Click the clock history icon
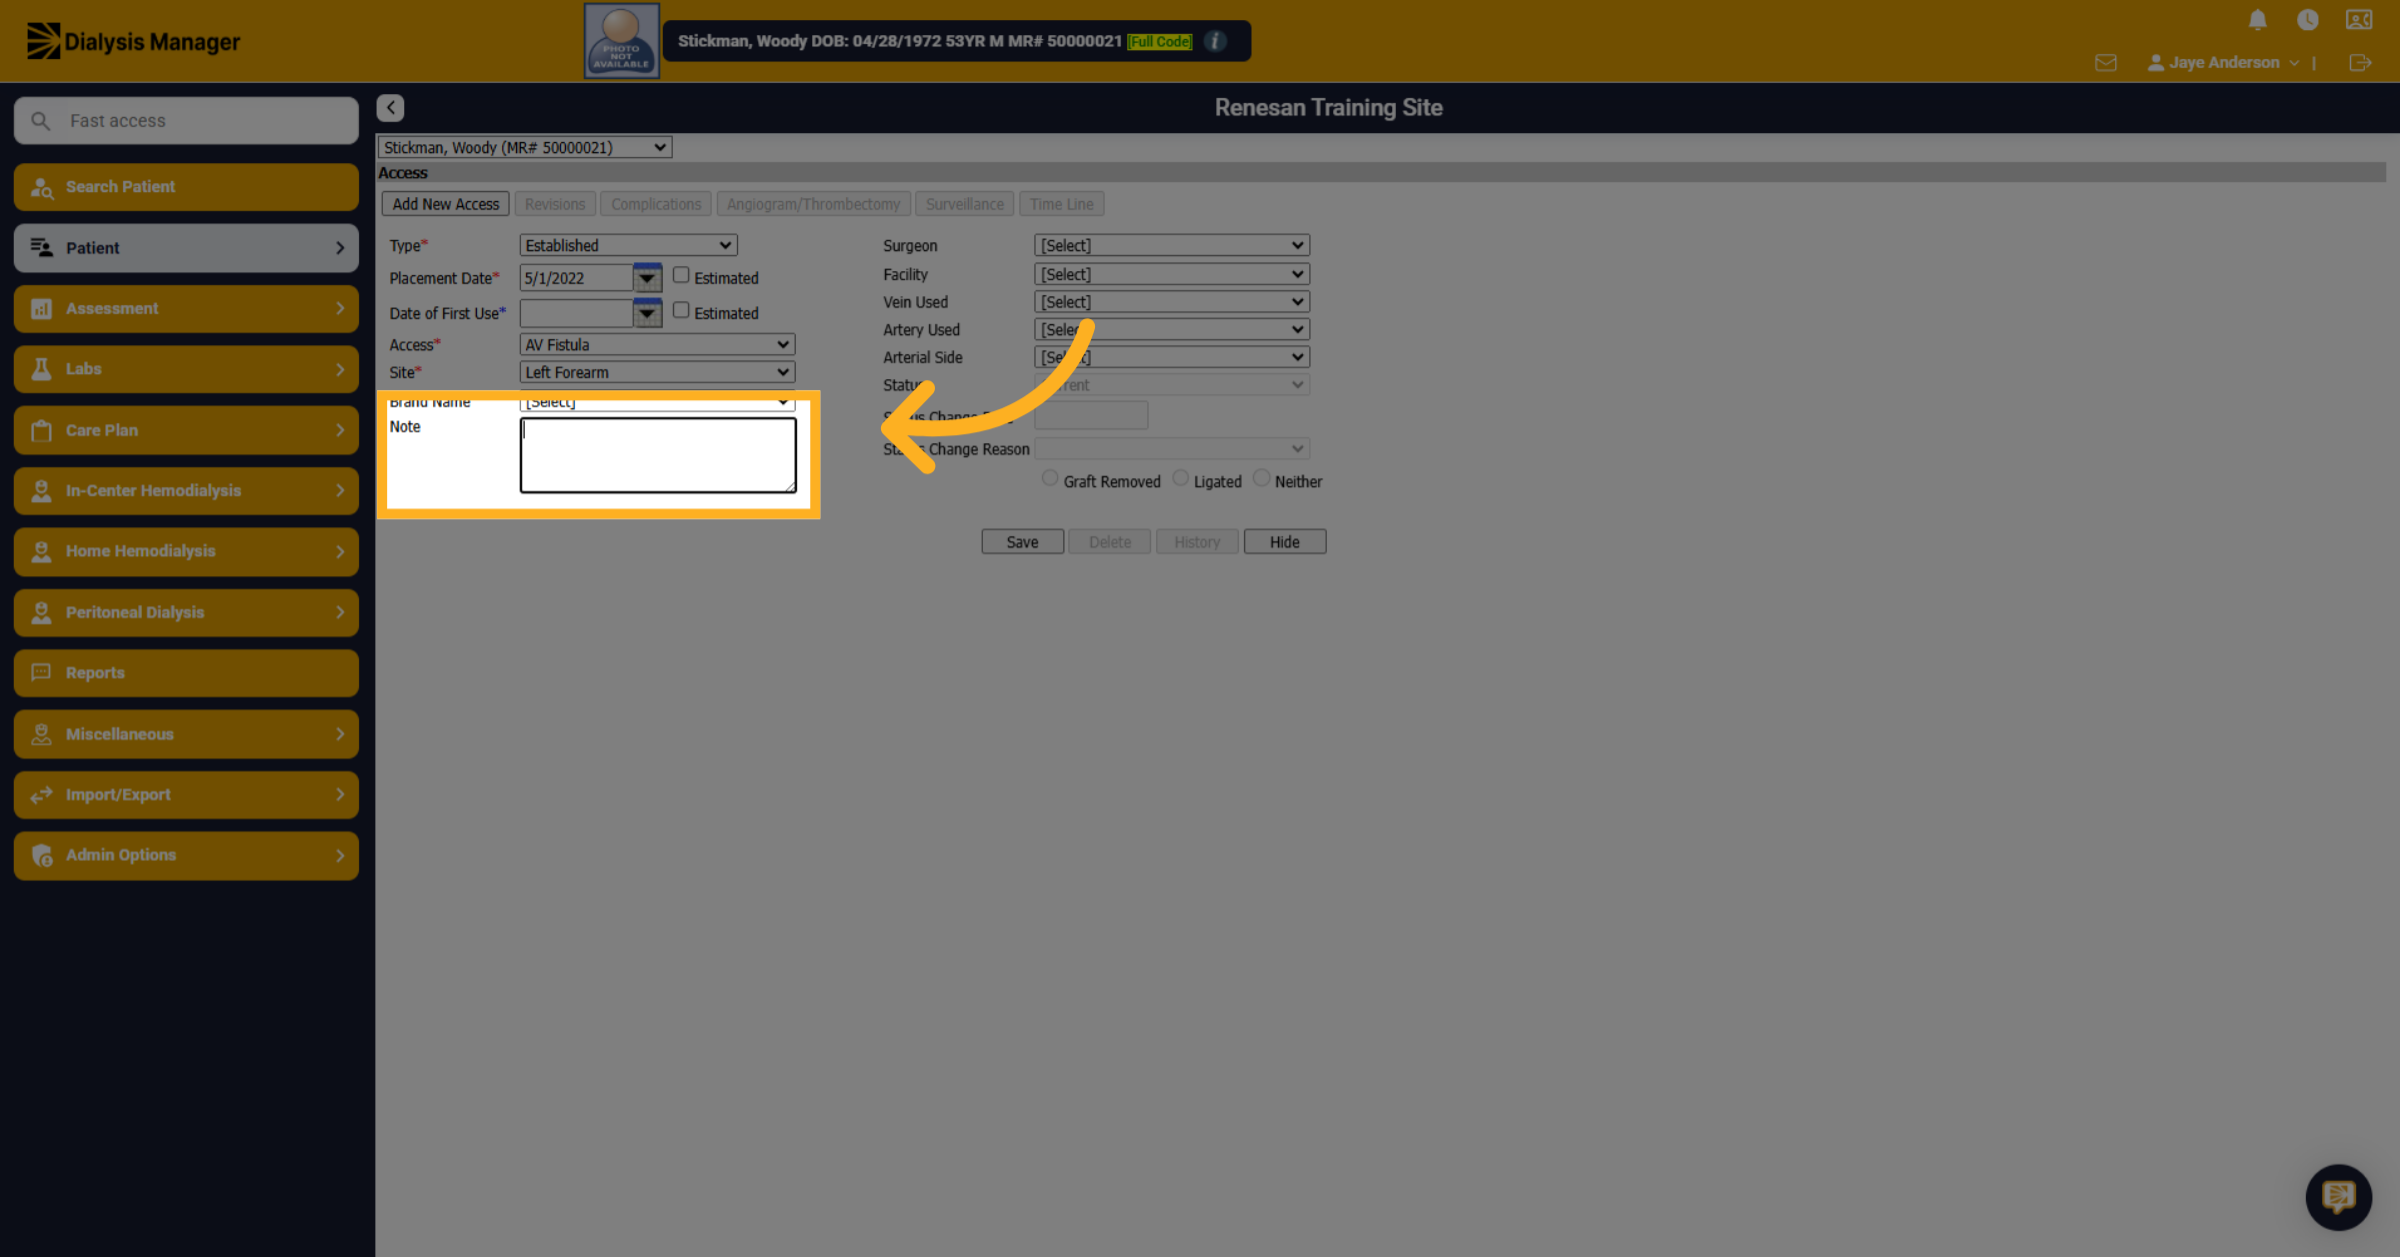The height and width of the screenshot is (1257, 2400). pos(2307,20)
